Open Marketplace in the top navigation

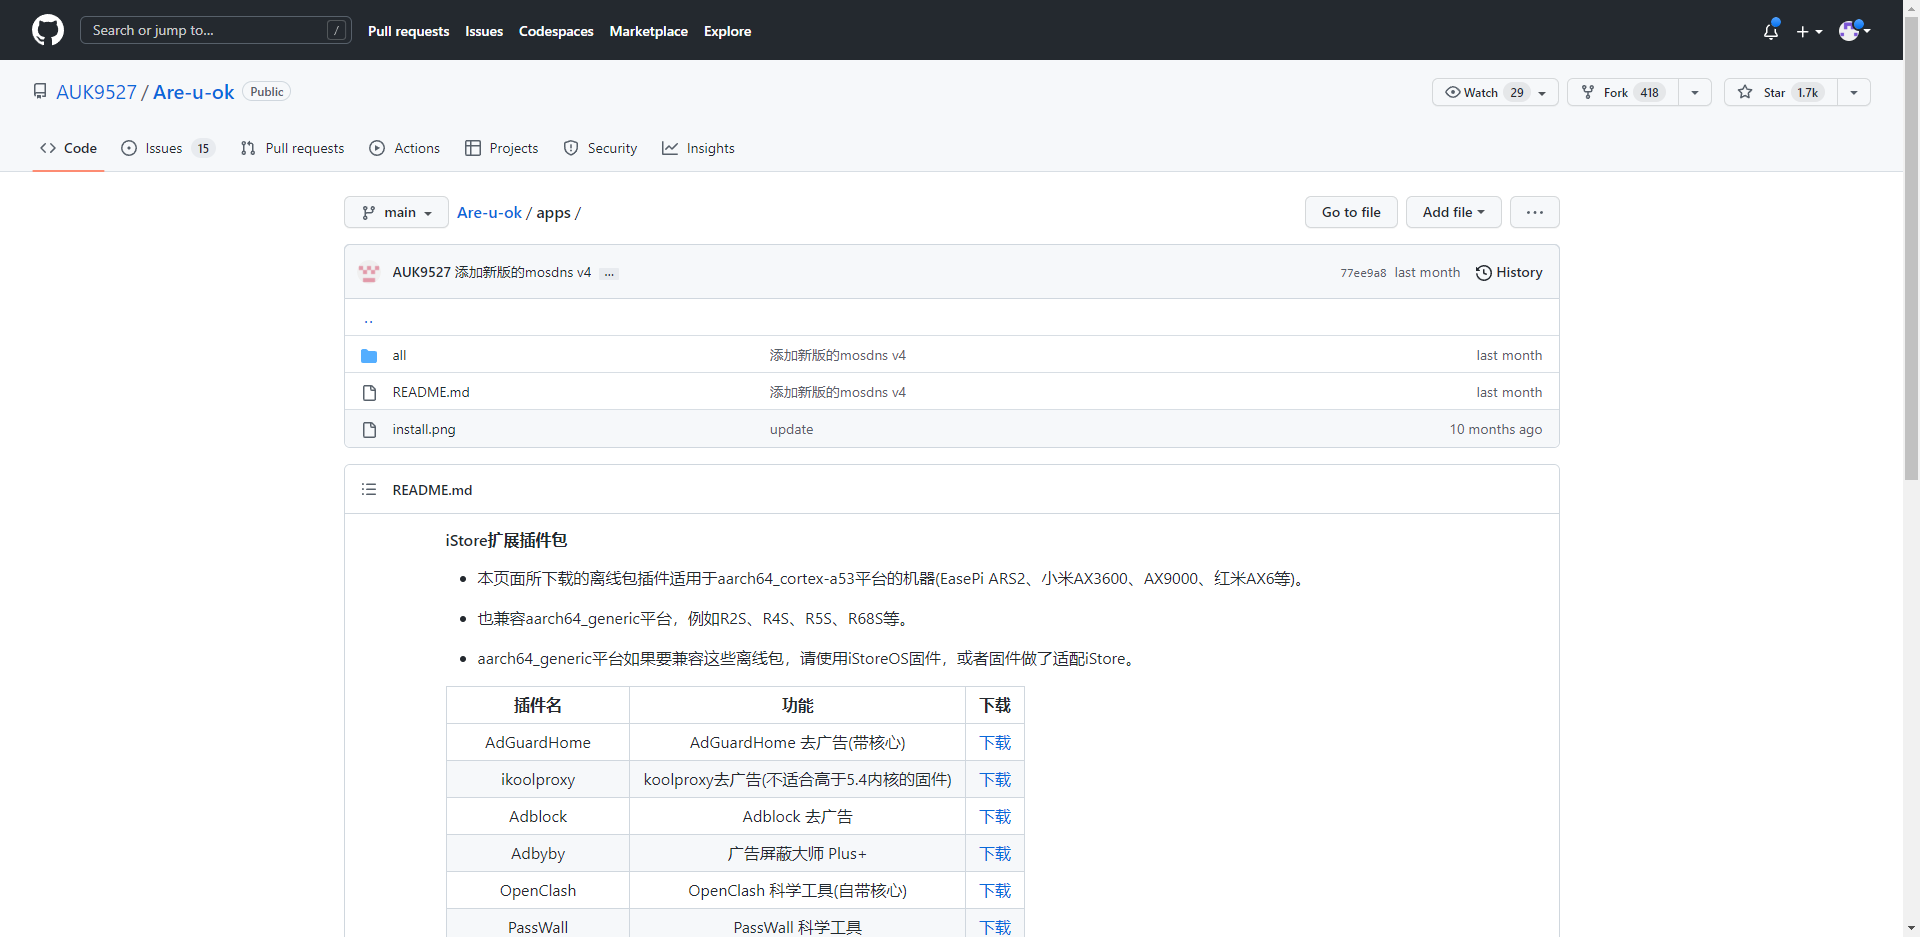(x=648, y=31)
